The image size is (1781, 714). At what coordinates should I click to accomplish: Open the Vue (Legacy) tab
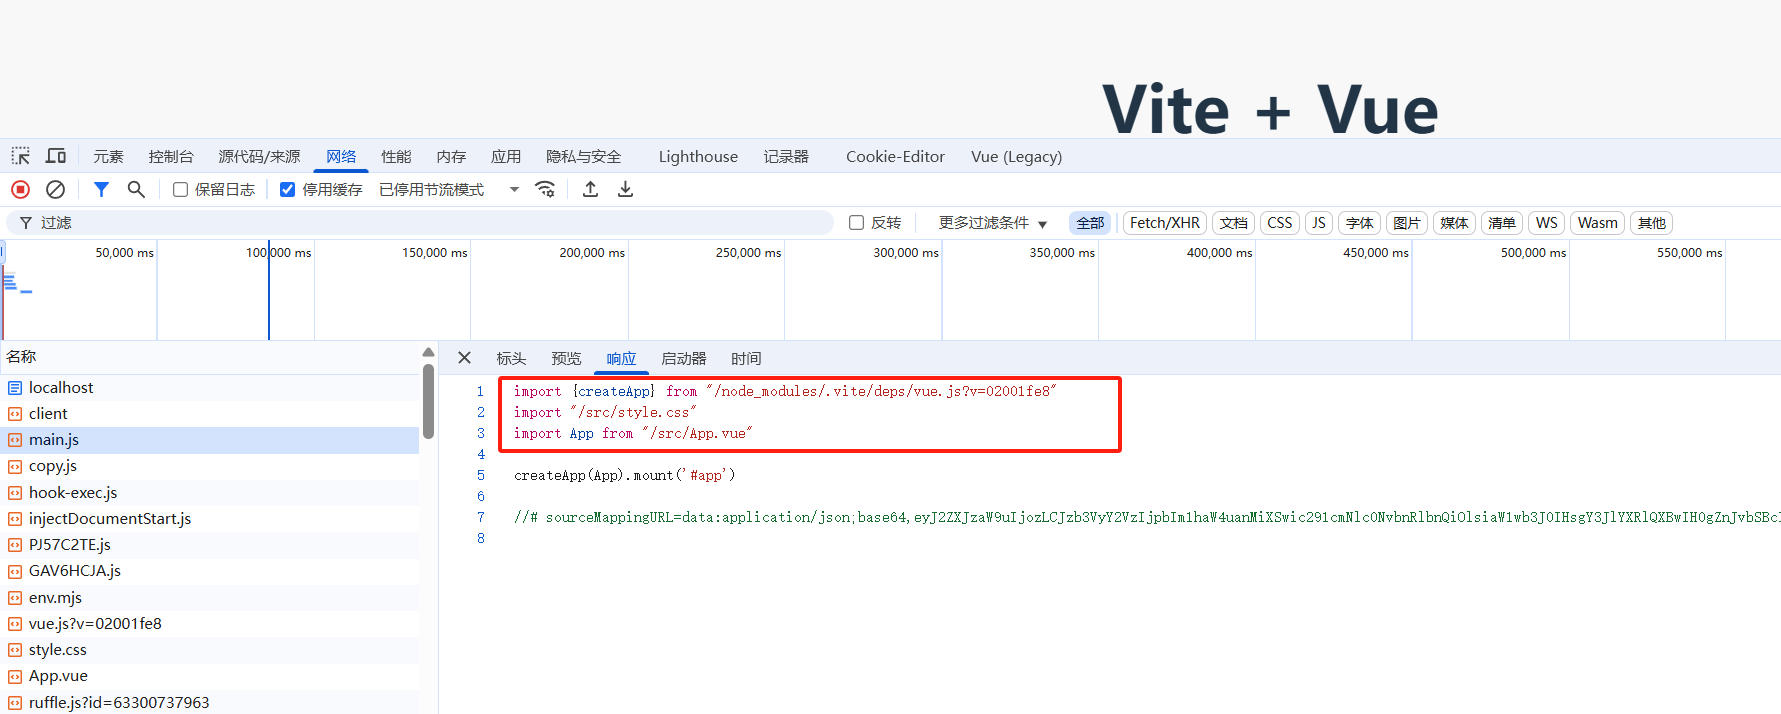[1016, 156]
